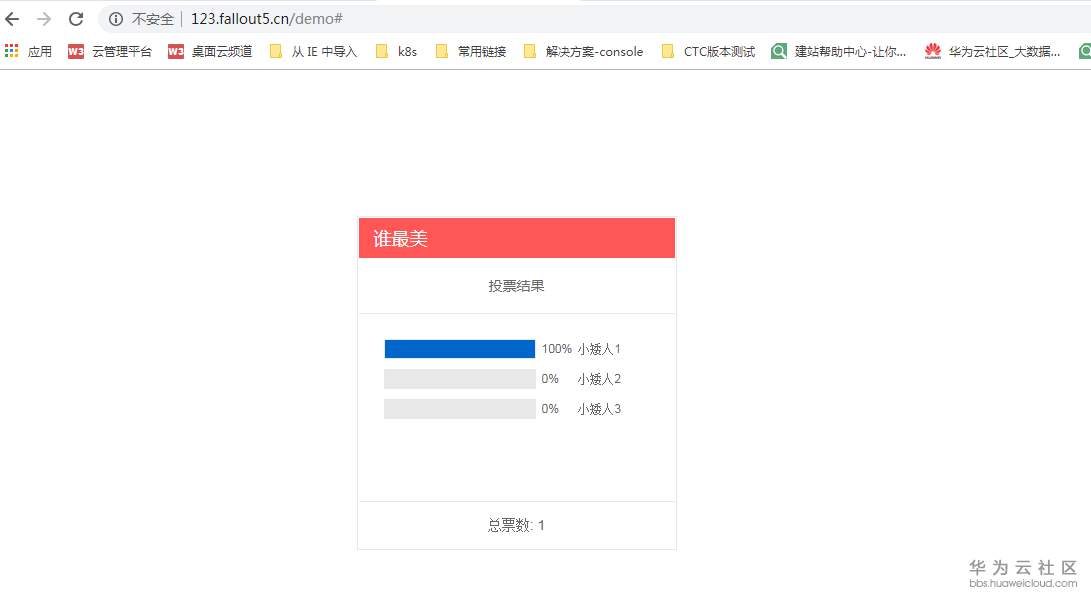The height and width of the screenshot is (598, 1091).
Task: Open the 建站帮助中心 bookmark
Action: click(839, 51)
